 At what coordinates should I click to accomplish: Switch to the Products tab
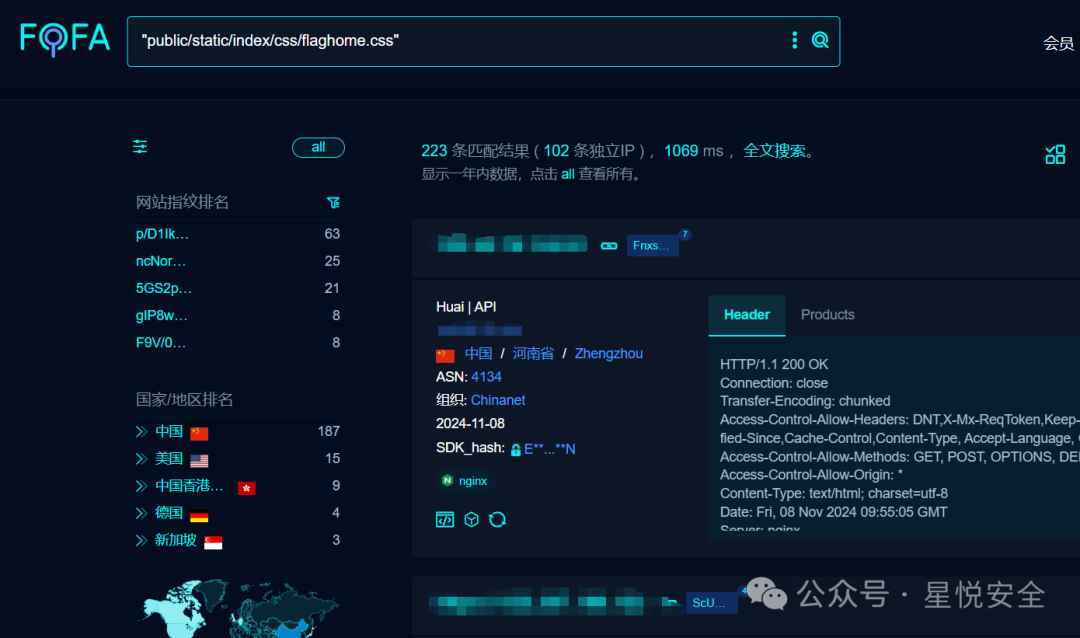(827, 315)
